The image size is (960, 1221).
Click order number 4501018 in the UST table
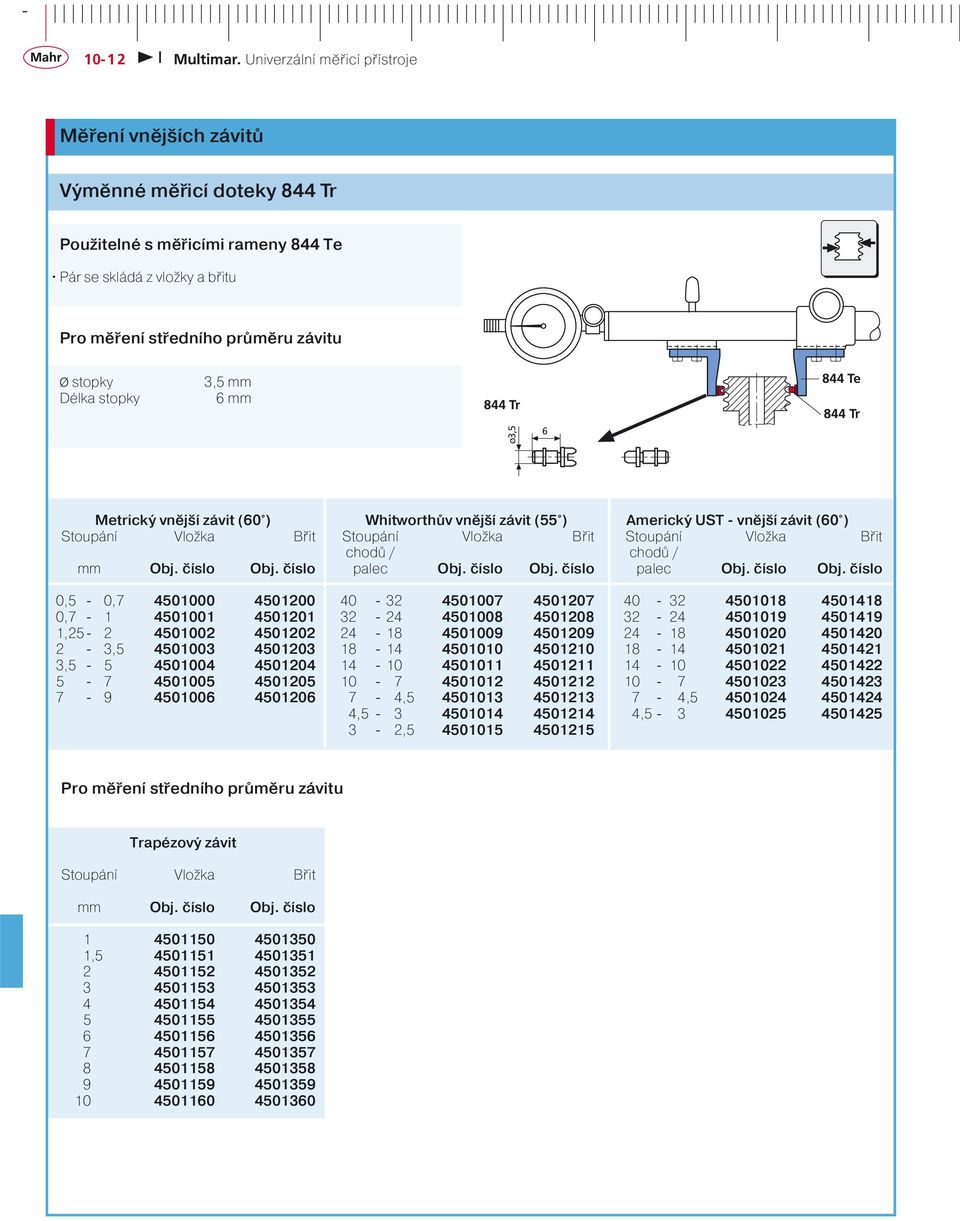point(756,601)
